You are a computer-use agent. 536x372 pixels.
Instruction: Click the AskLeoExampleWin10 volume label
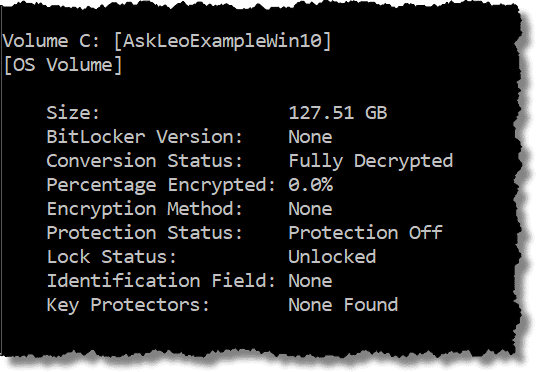pyautogui.click(x=223, y=41)
